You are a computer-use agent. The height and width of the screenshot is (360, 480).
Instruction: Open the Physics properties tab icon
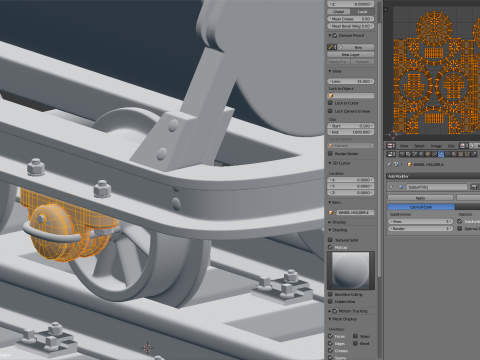(474, 154)
